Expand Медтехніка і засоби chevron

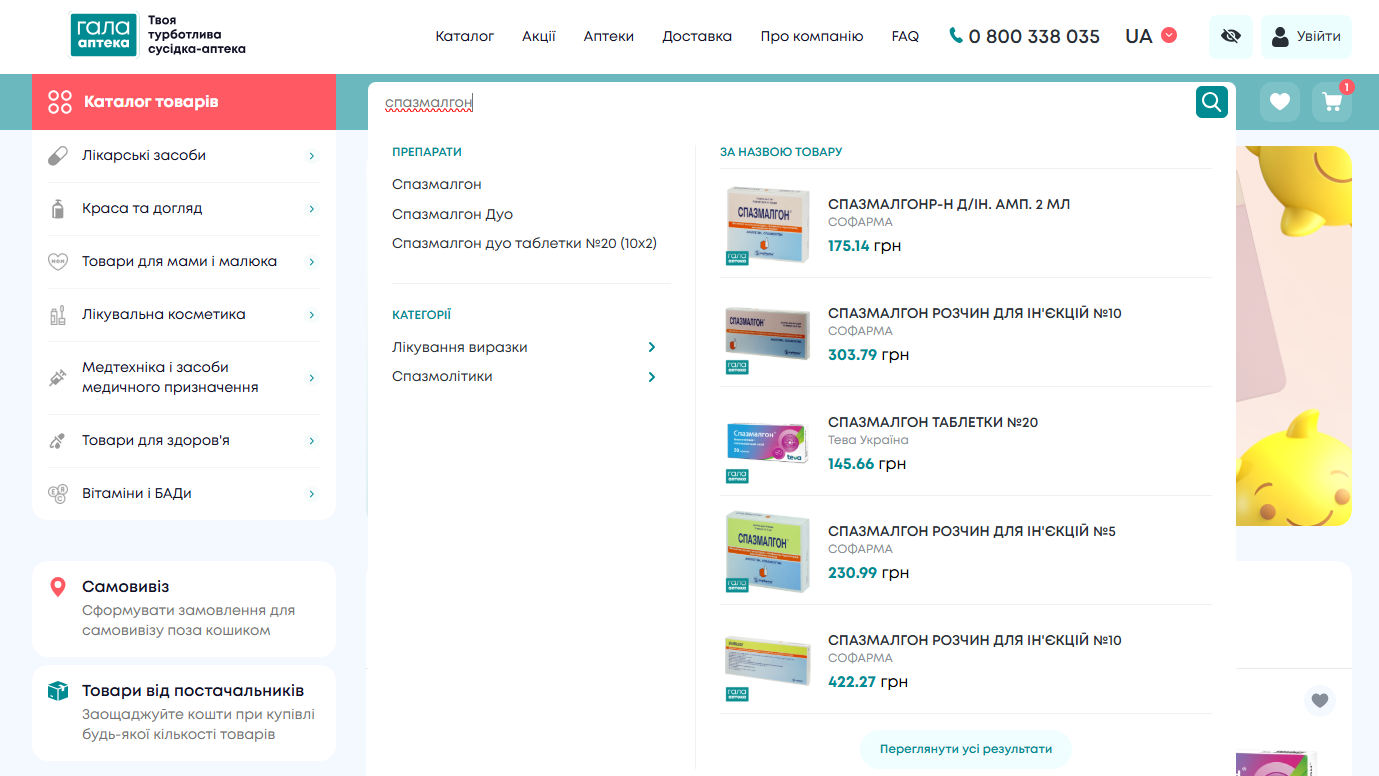click(312, 378)
